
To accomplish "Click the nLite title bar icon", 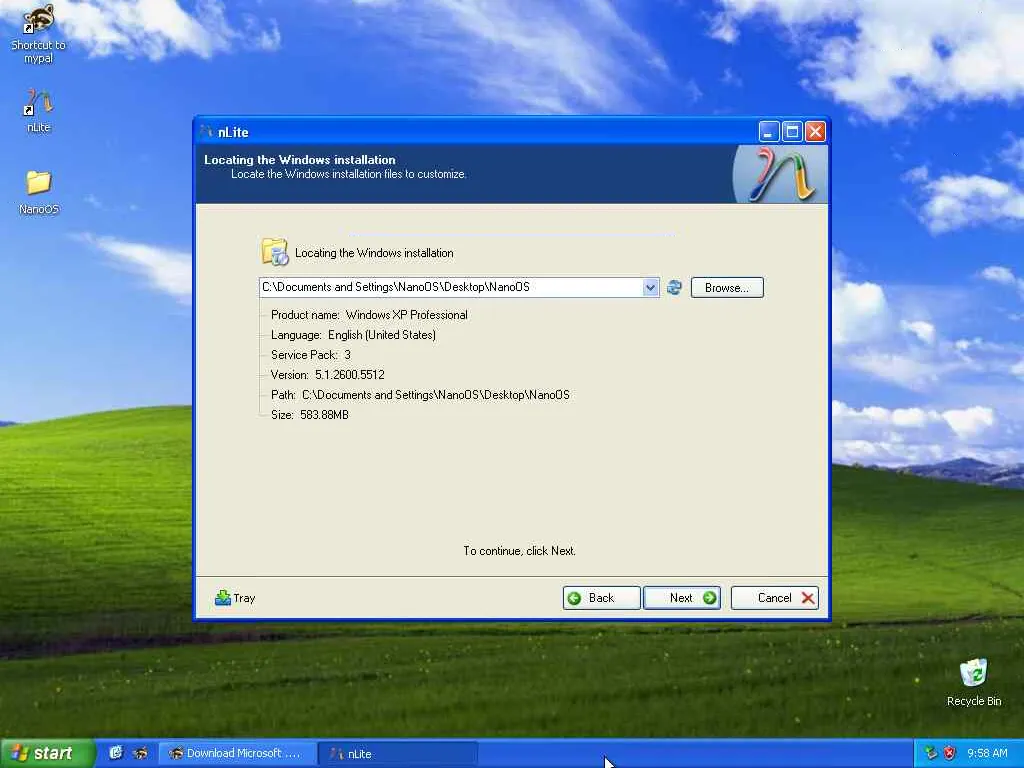I will click(x=207, y=132).
